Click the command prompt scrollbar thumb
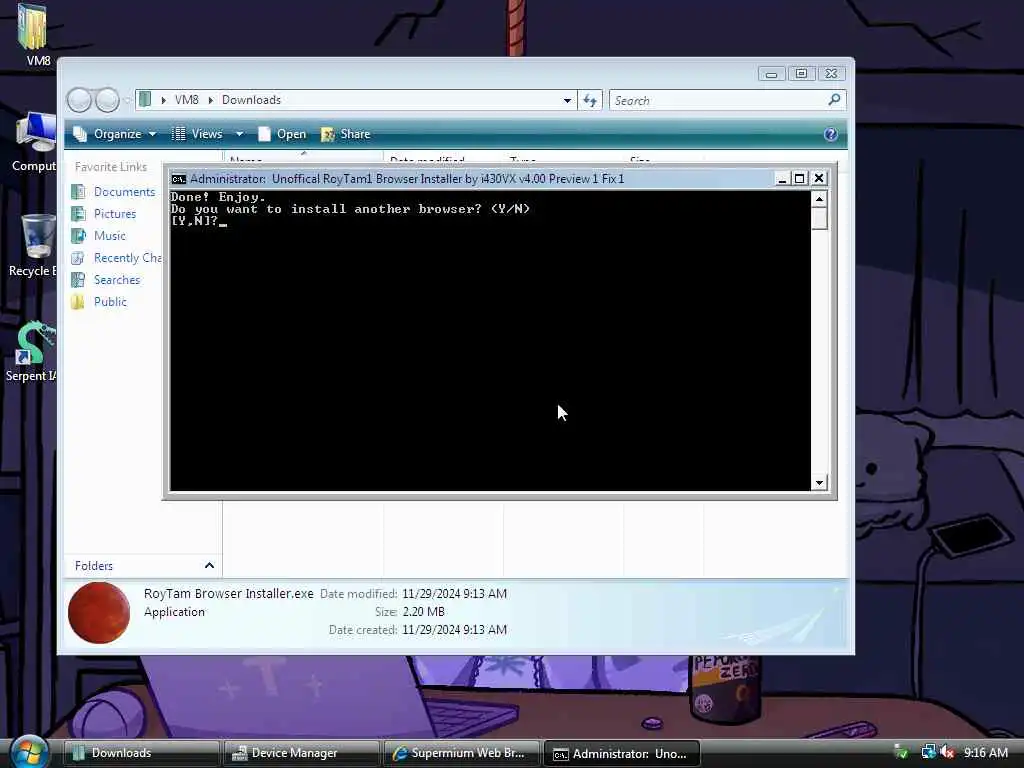The width and height of the screenshot is (1024, 768). (819, 219)
